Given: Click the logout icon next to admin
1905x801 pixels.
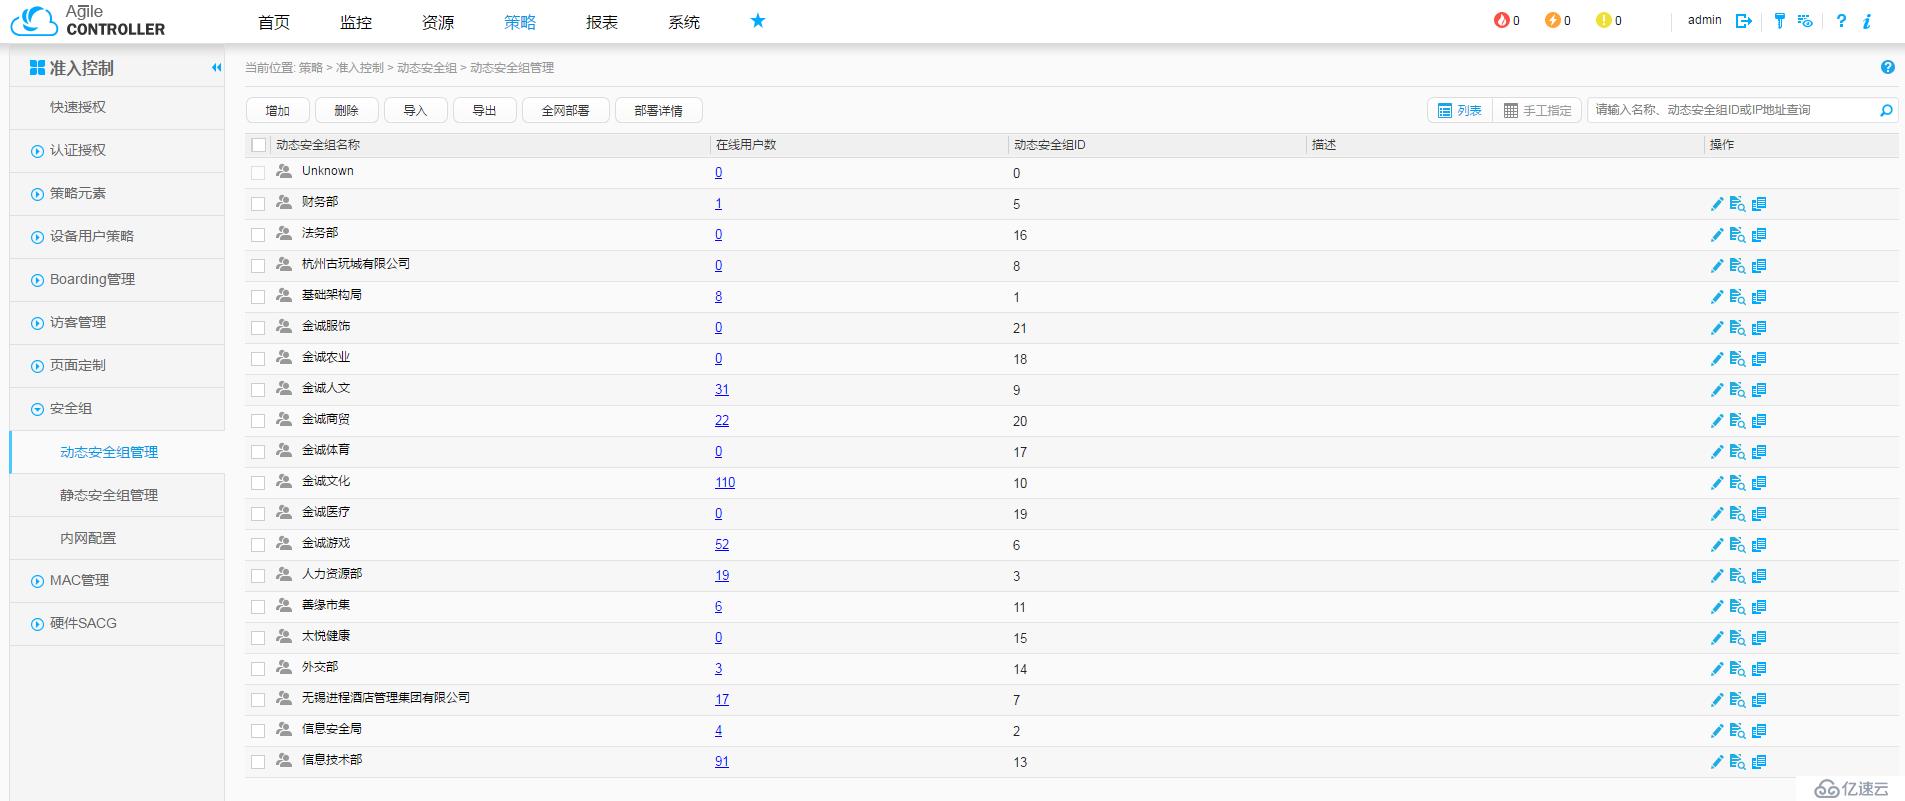Looking at the screenshot, I should click(x=1744, y=21).
